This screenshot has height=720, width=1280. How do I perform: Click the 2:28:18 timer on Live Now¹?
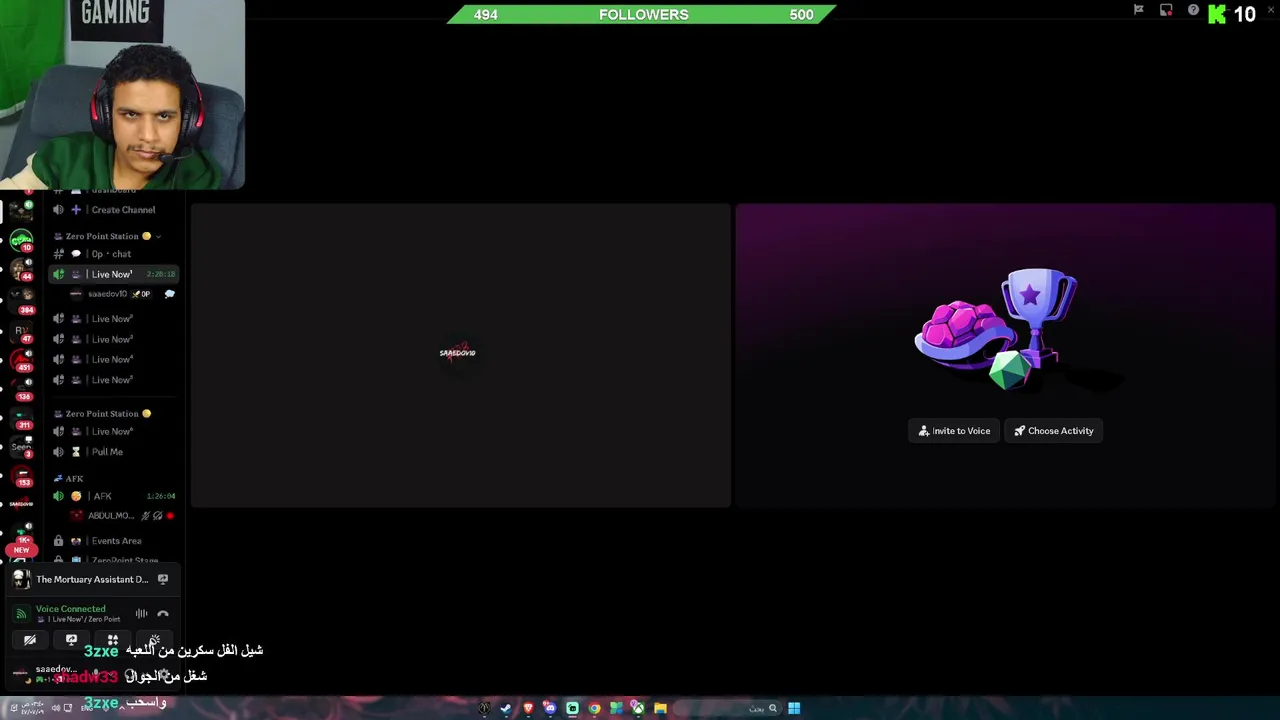coord(161,274)
